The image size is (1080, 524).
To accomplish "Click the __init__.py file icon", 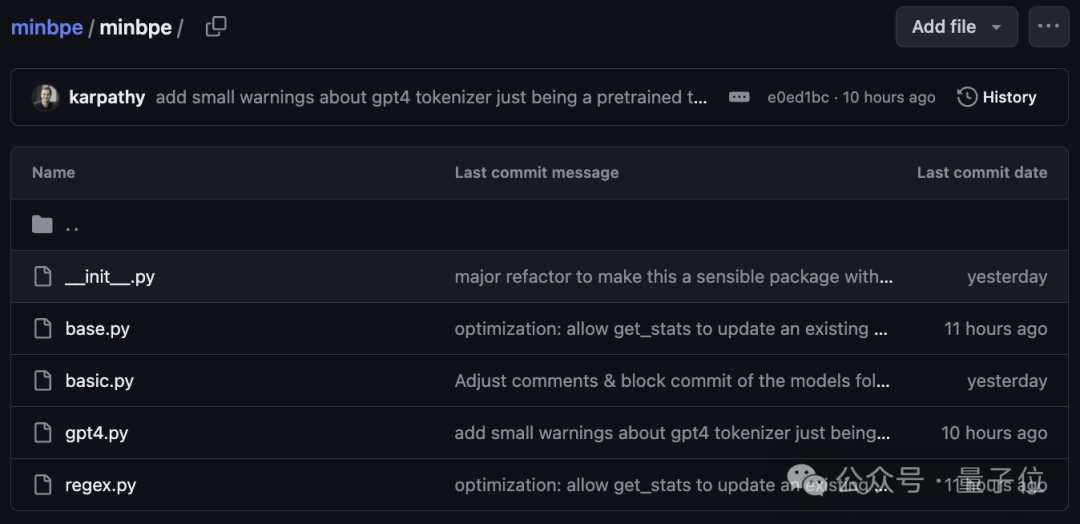I will (x=42, y=277).
